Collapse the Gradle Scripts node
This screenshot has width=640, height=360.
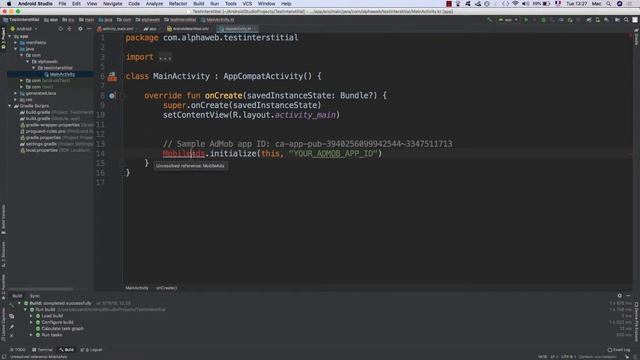pos(10,106)
